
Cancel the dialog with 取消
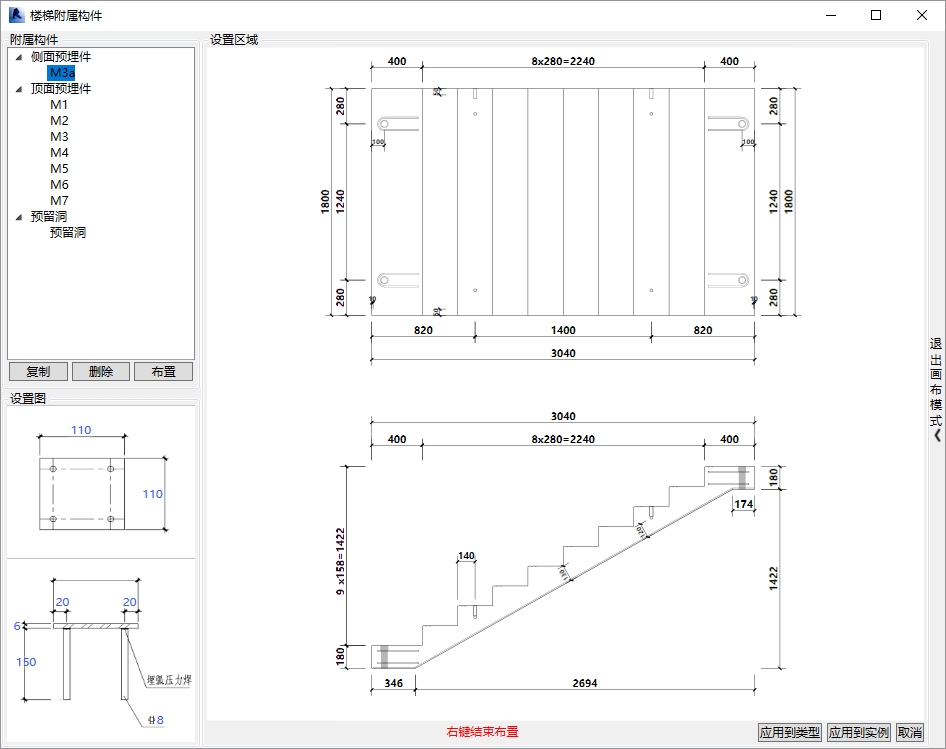point(910,733)
